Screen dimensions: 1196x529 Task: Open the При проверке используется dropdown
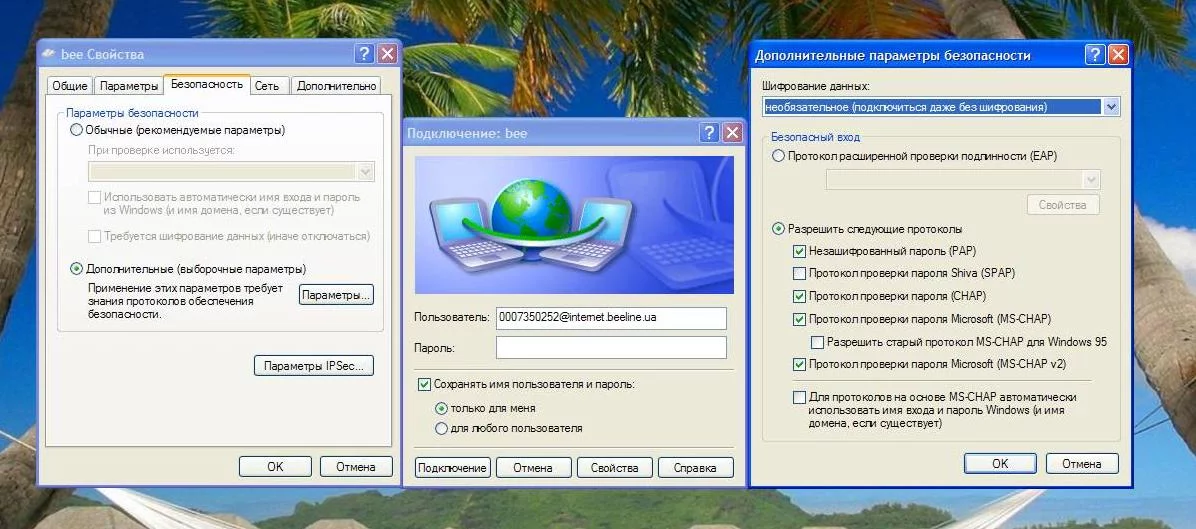point(365,172)
